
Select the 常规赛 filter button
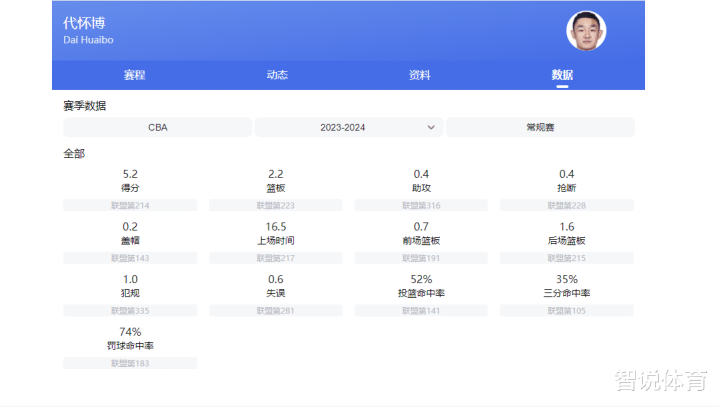(x=540, y=127)
